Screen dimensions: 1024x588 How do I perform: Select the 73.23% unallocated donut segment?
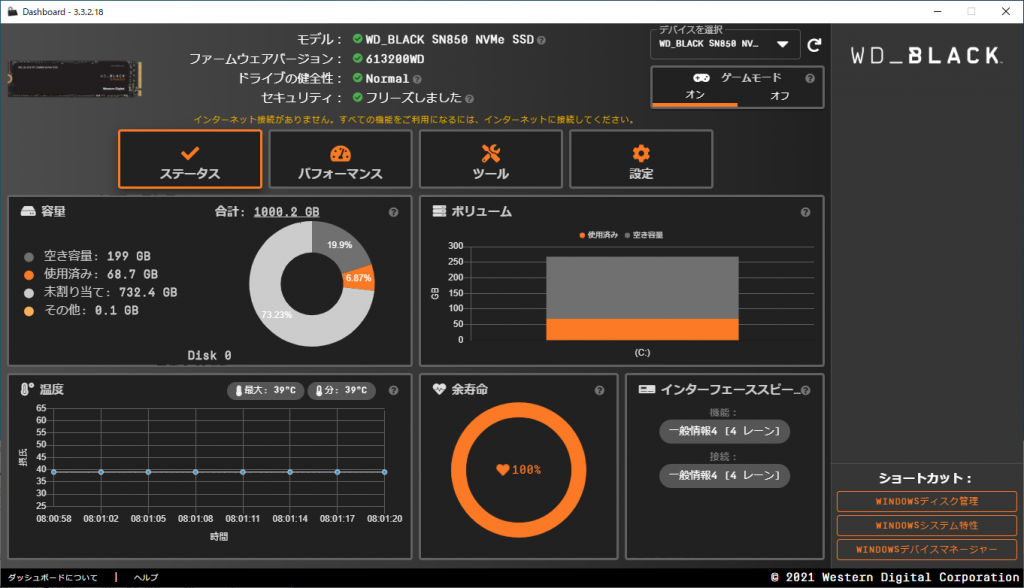click(277, 314)
